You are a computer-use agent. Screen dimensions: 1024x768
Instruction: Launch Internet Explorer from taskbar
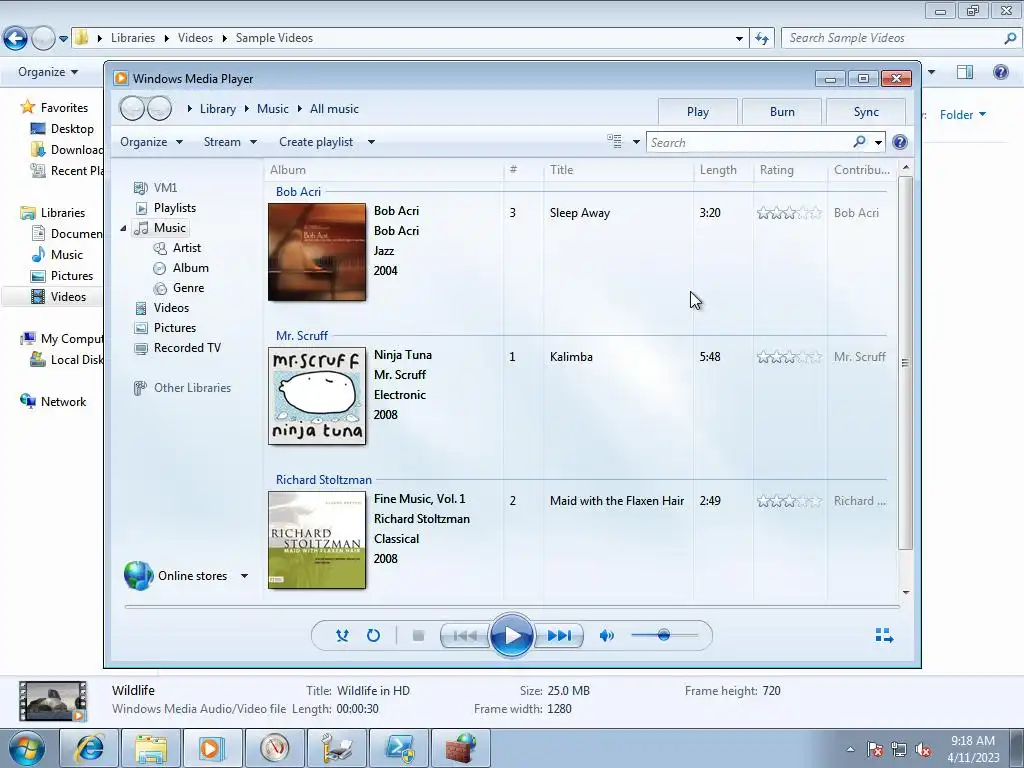89,748
